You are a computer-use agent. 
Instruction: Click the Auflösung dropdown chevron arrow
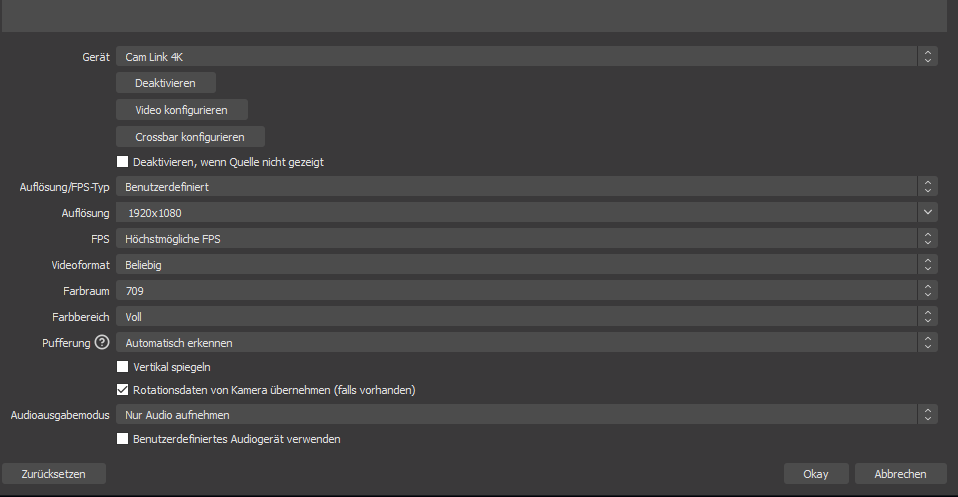(x=928, y=213)
